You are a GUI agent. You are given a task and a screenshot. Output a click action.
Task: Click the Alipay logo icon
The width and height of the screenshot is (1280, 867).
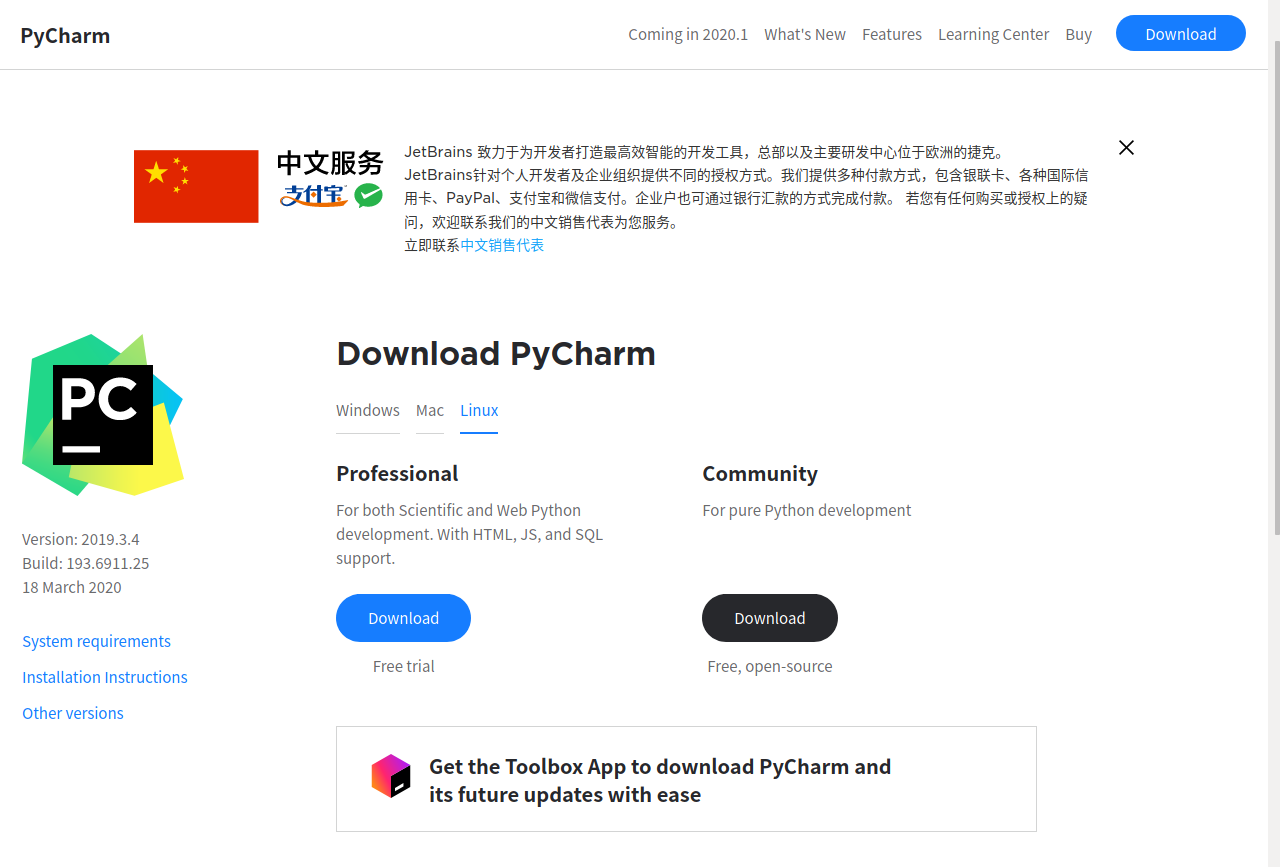click(x=313, y=195)
